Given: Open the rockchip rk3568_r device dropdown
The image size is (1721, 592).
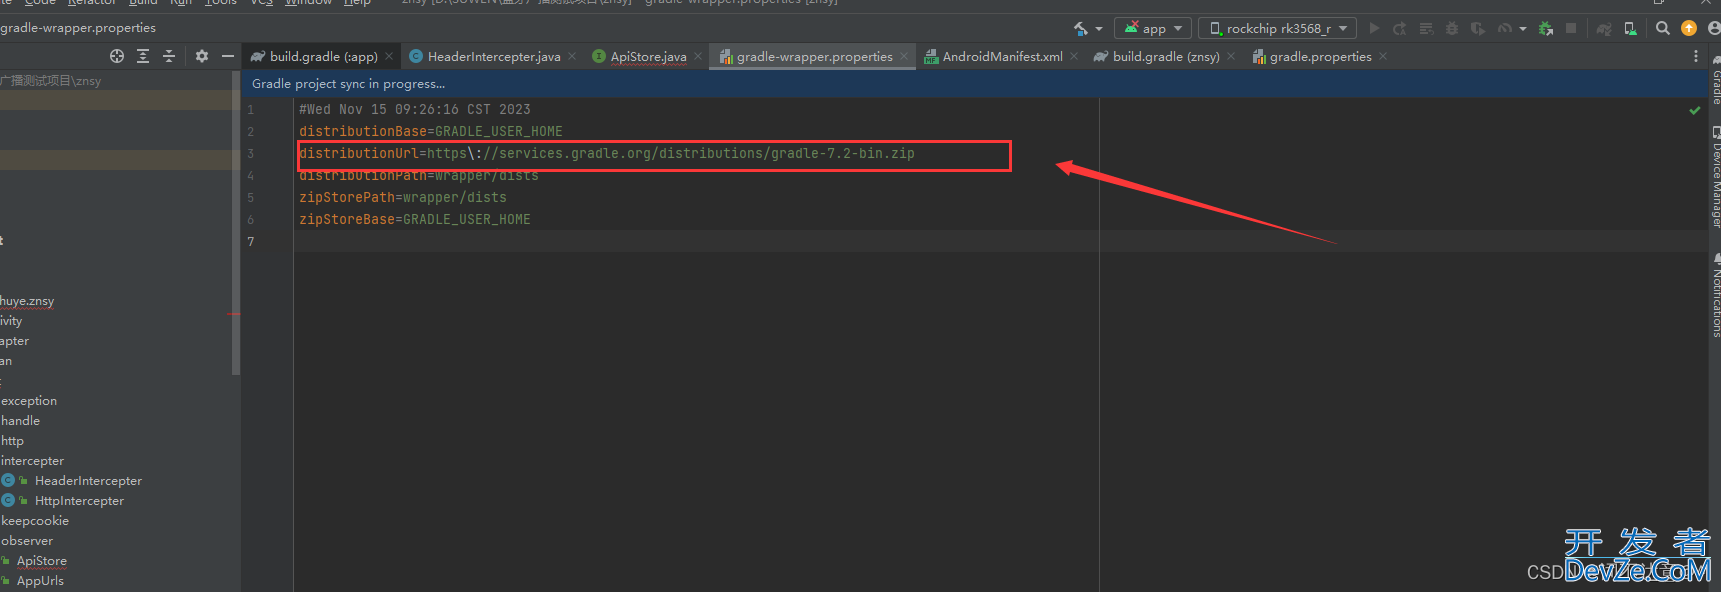Looking at the screenshot, I should (1278, 28).
